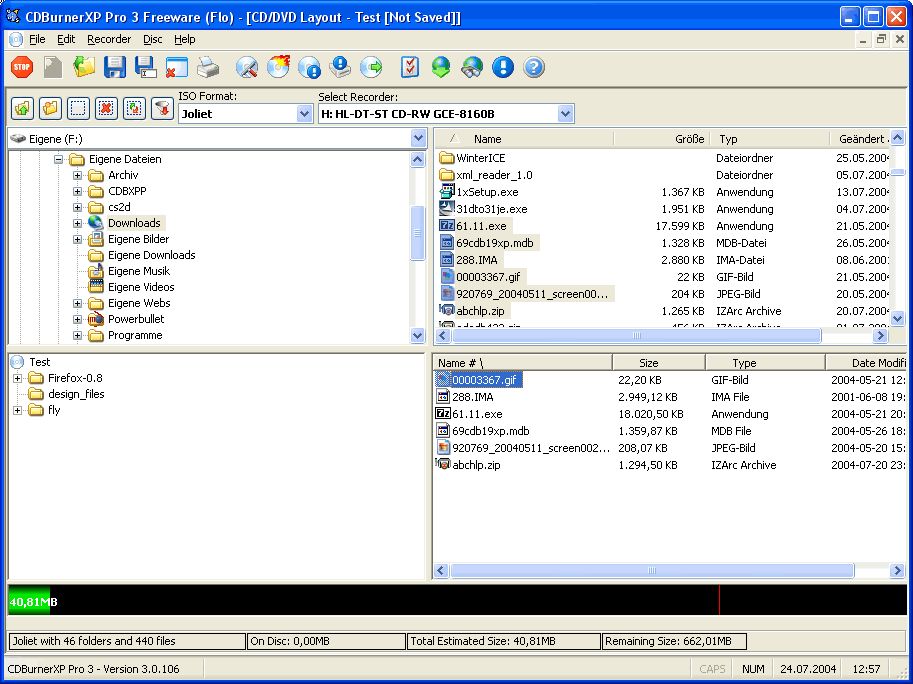The width and height of the screenshot is (913, 684).
Task: Click the printer icon in toolbar
Action: click(208, 68)
